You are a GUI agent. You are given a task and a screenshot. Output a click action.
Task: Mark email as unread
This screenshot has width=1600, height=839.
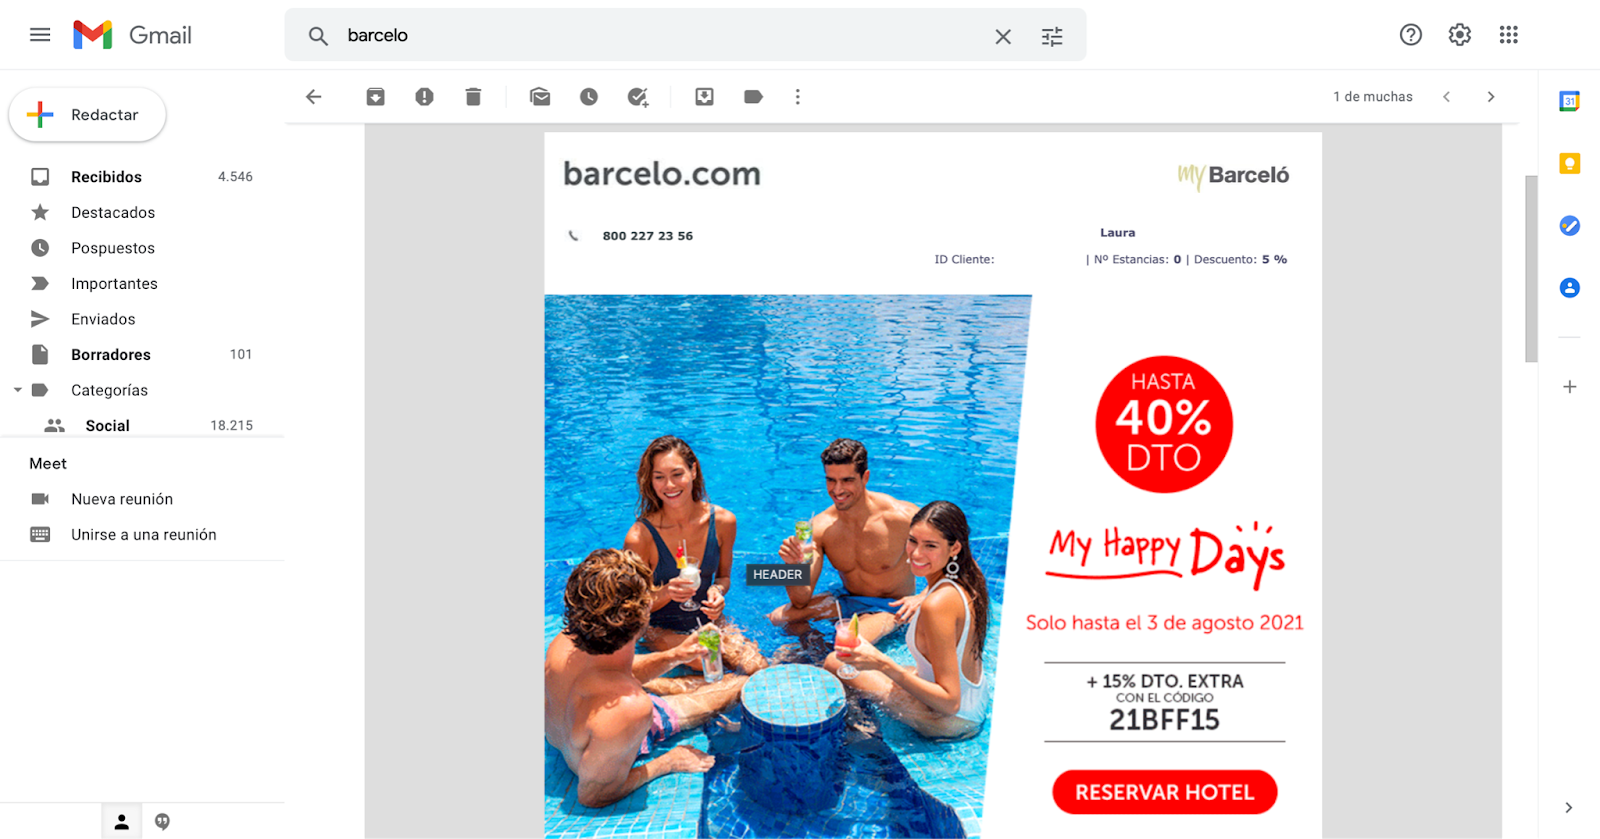click(x=540, y=97)
